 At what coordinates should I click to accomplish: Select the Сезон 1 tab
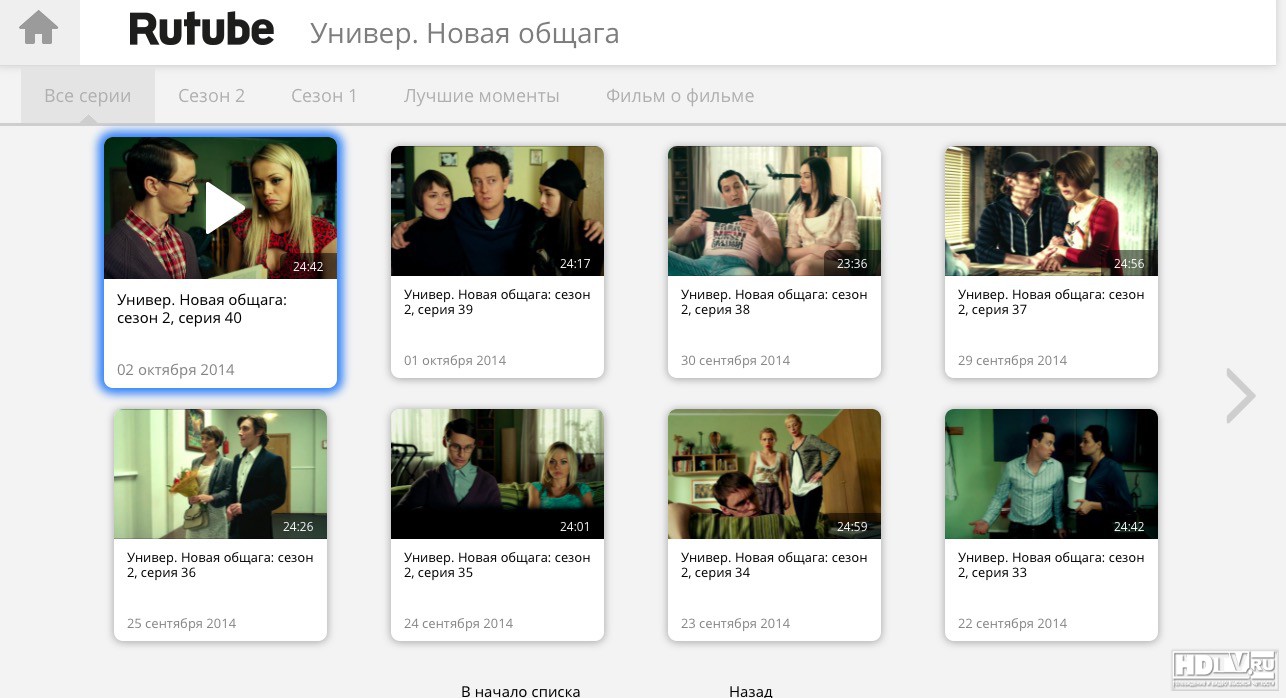coord(324,97)
